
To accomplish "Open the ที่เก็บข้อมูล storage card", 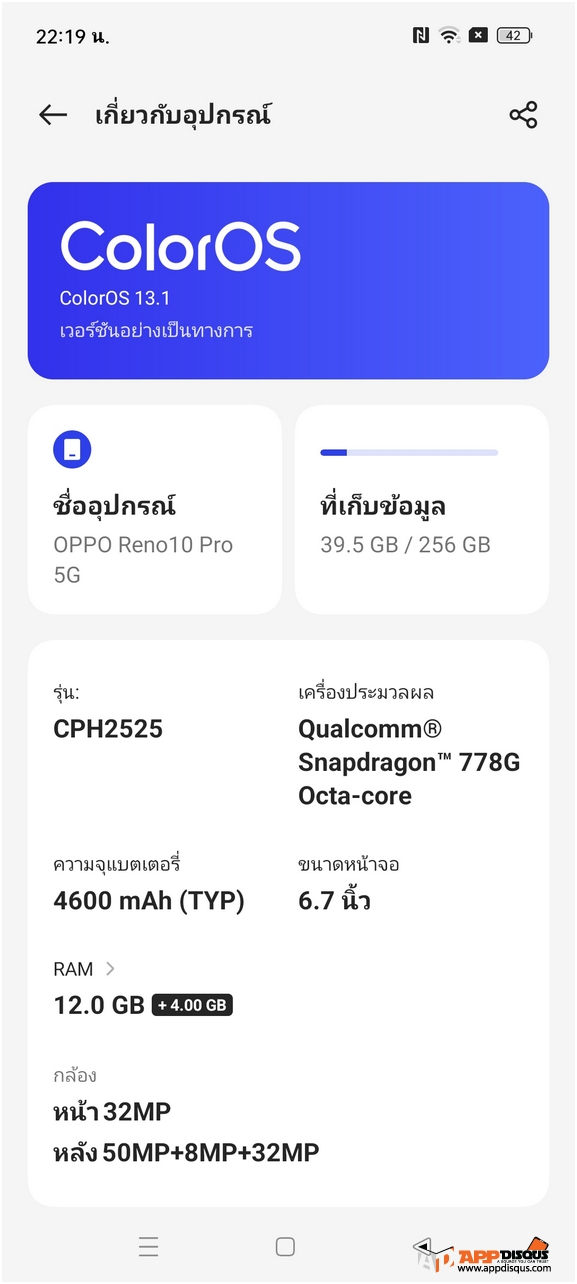I will point(422,509).
